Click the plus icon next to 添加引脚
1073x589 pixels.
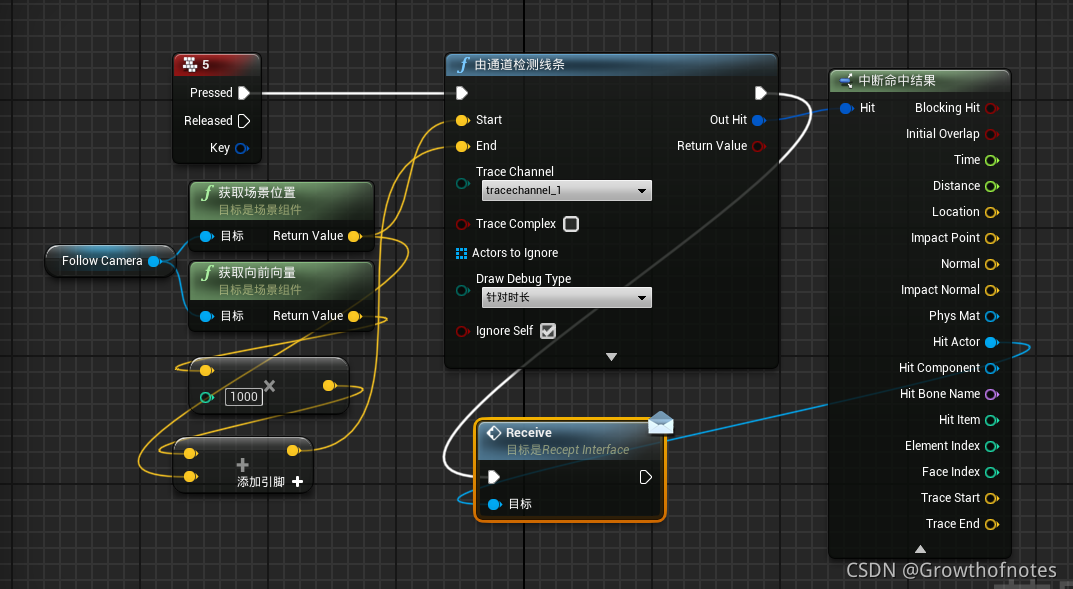click(295, 481)
